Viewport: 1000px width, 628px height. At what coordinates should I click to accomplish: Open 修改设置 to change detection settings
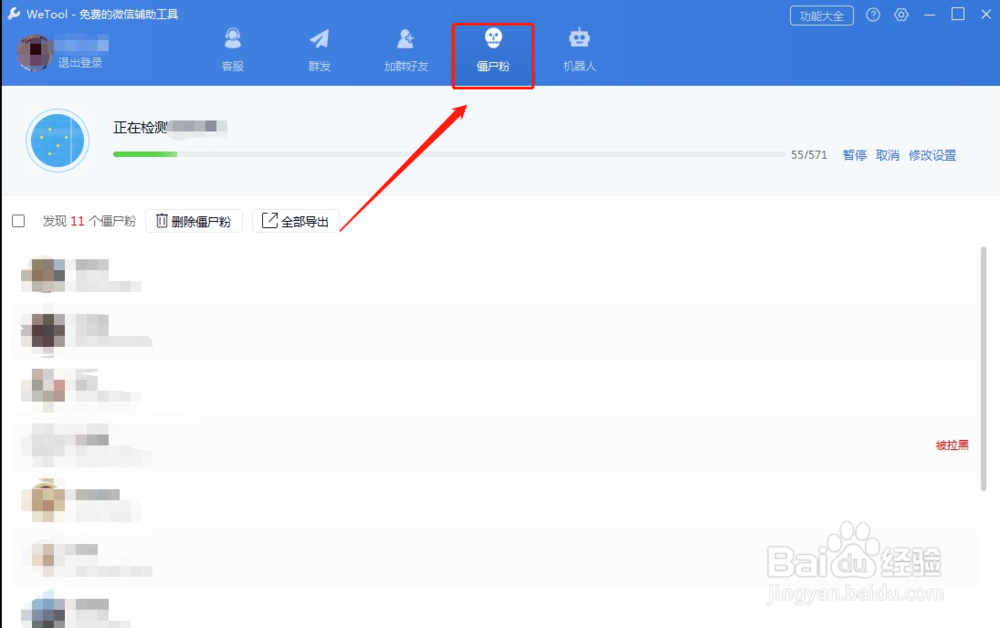tap(933, 155)
